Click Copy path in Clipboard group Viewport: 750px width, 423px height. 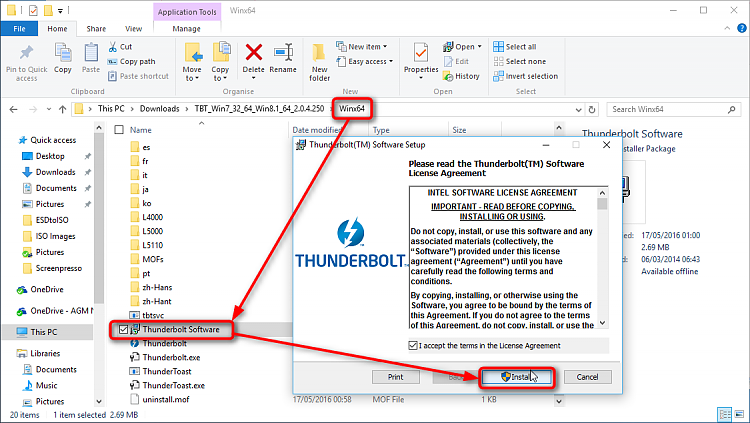132,61
